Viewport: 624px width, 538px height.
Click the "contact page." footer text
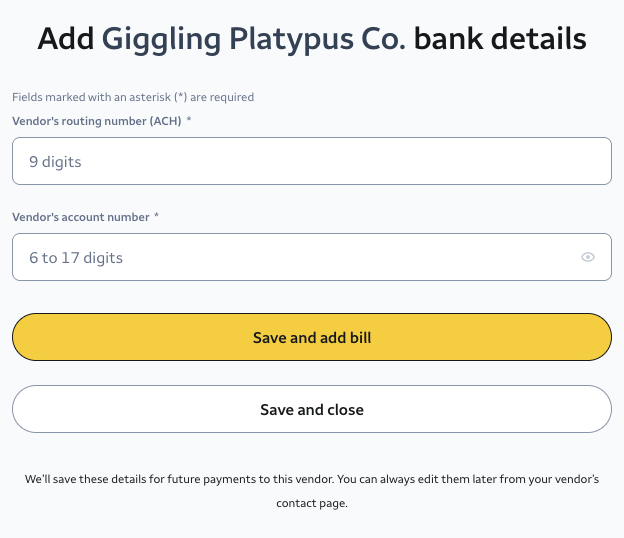pyautogui.click(x=312, y=503)
